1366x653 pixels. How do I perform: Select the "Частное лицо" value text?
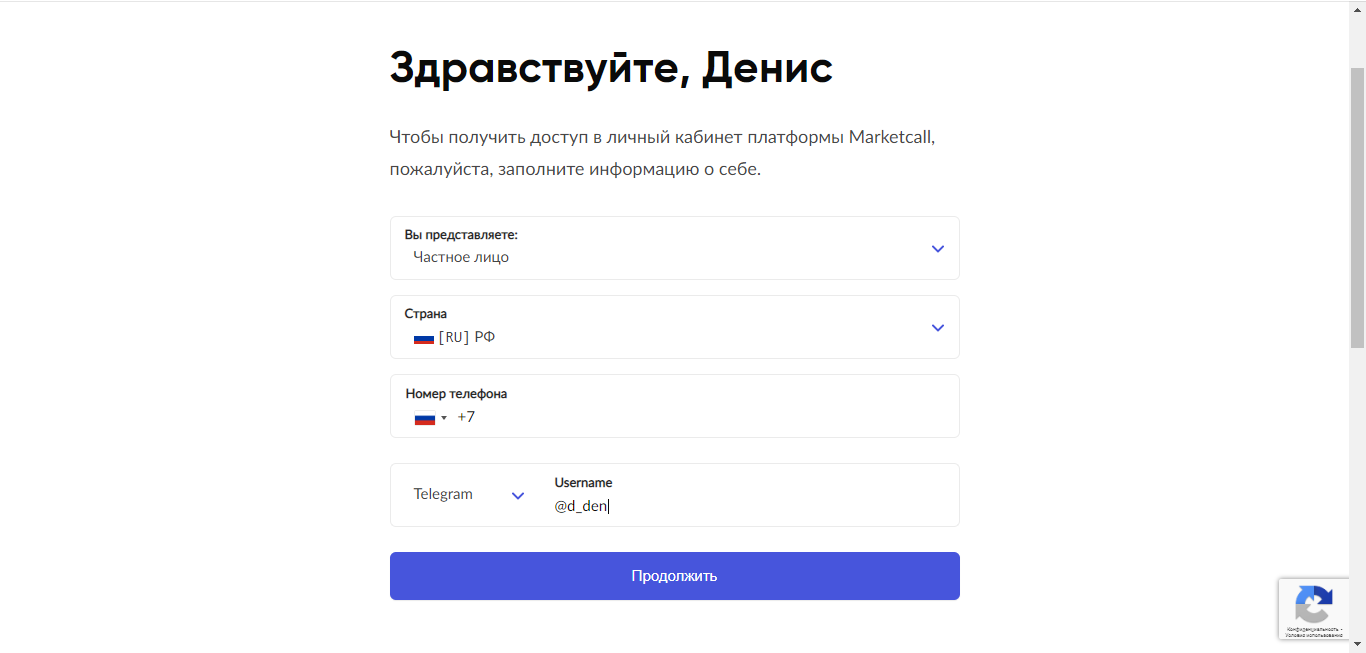coord(461,257)
